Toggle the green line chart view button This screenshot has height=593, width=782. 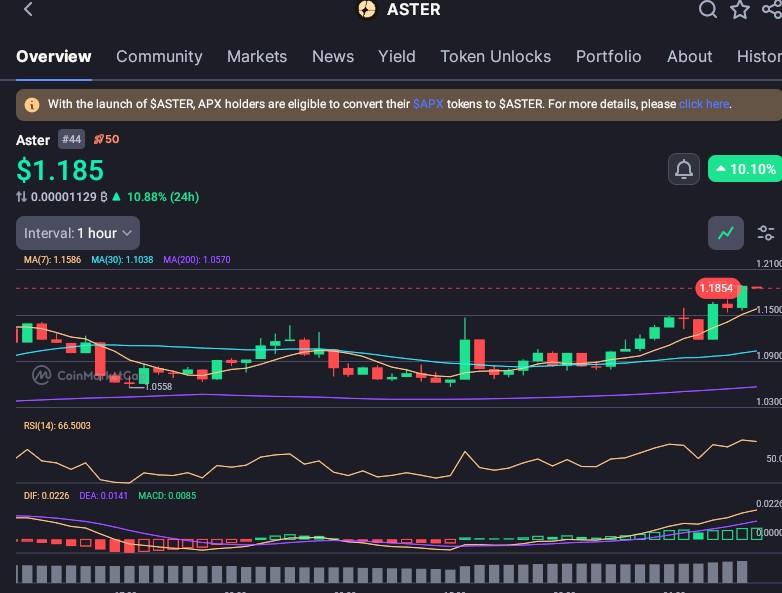click(x=726, y=233)
